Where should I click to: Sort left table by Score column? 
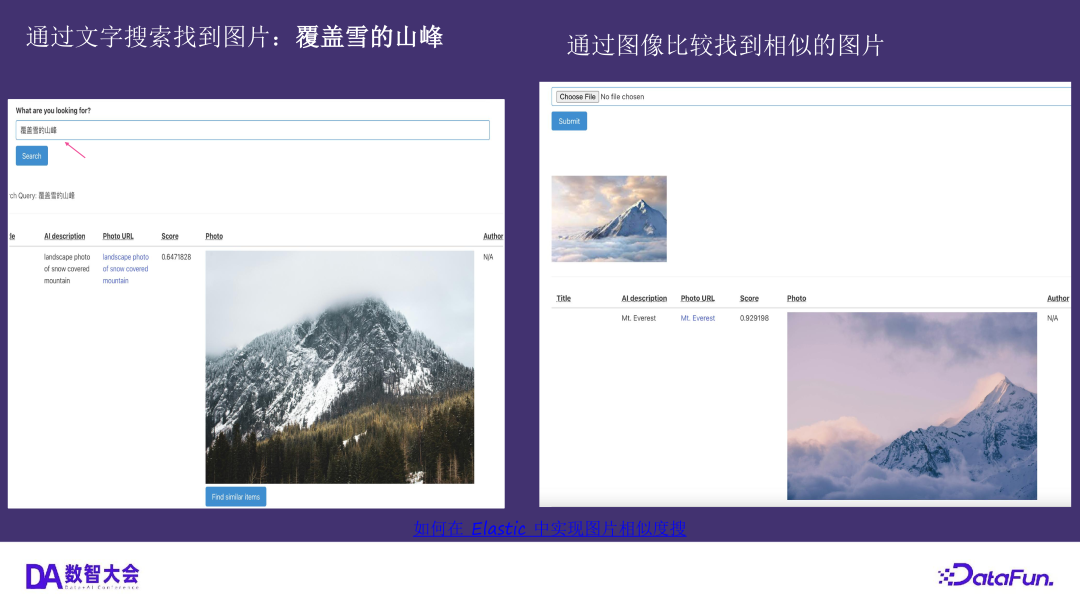(x=169, y=236)
